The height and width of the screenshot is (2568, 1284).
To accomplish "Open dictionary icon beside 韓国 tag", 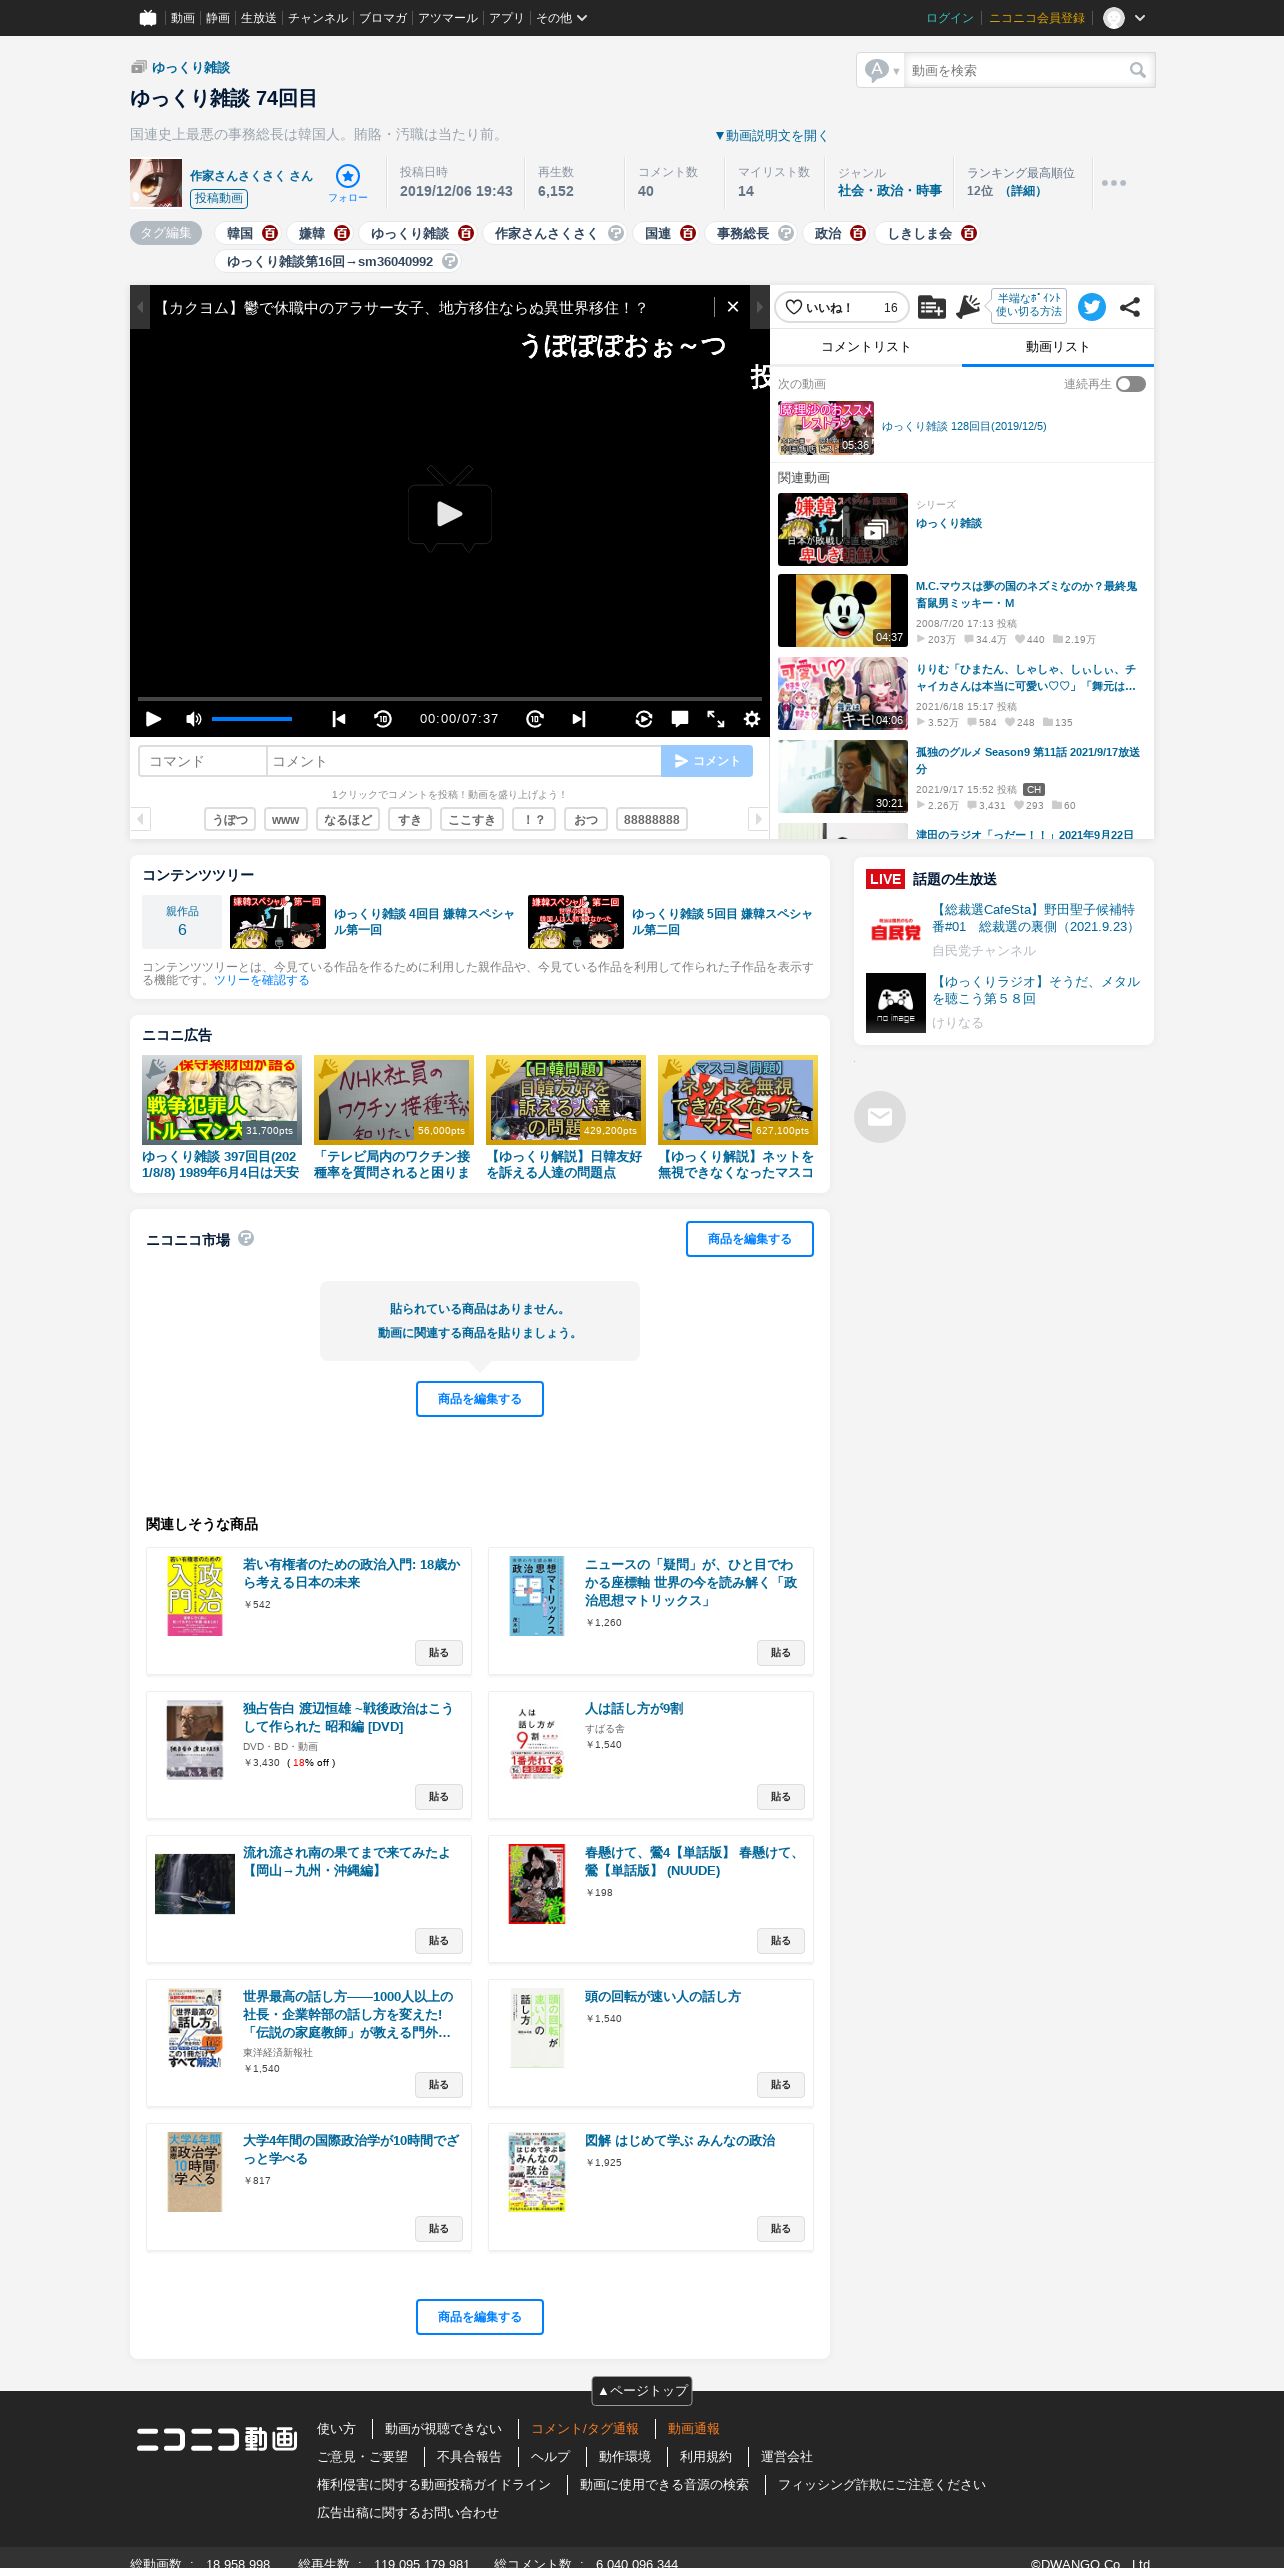I will (x=270, y=233).
